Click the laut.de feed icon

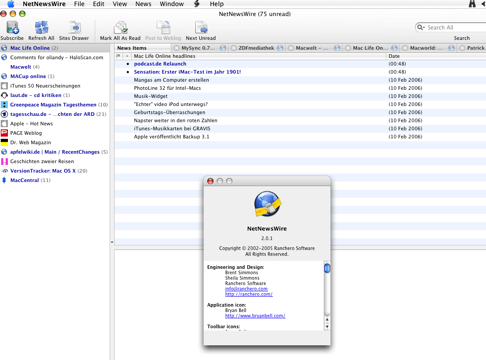(4, 95)
